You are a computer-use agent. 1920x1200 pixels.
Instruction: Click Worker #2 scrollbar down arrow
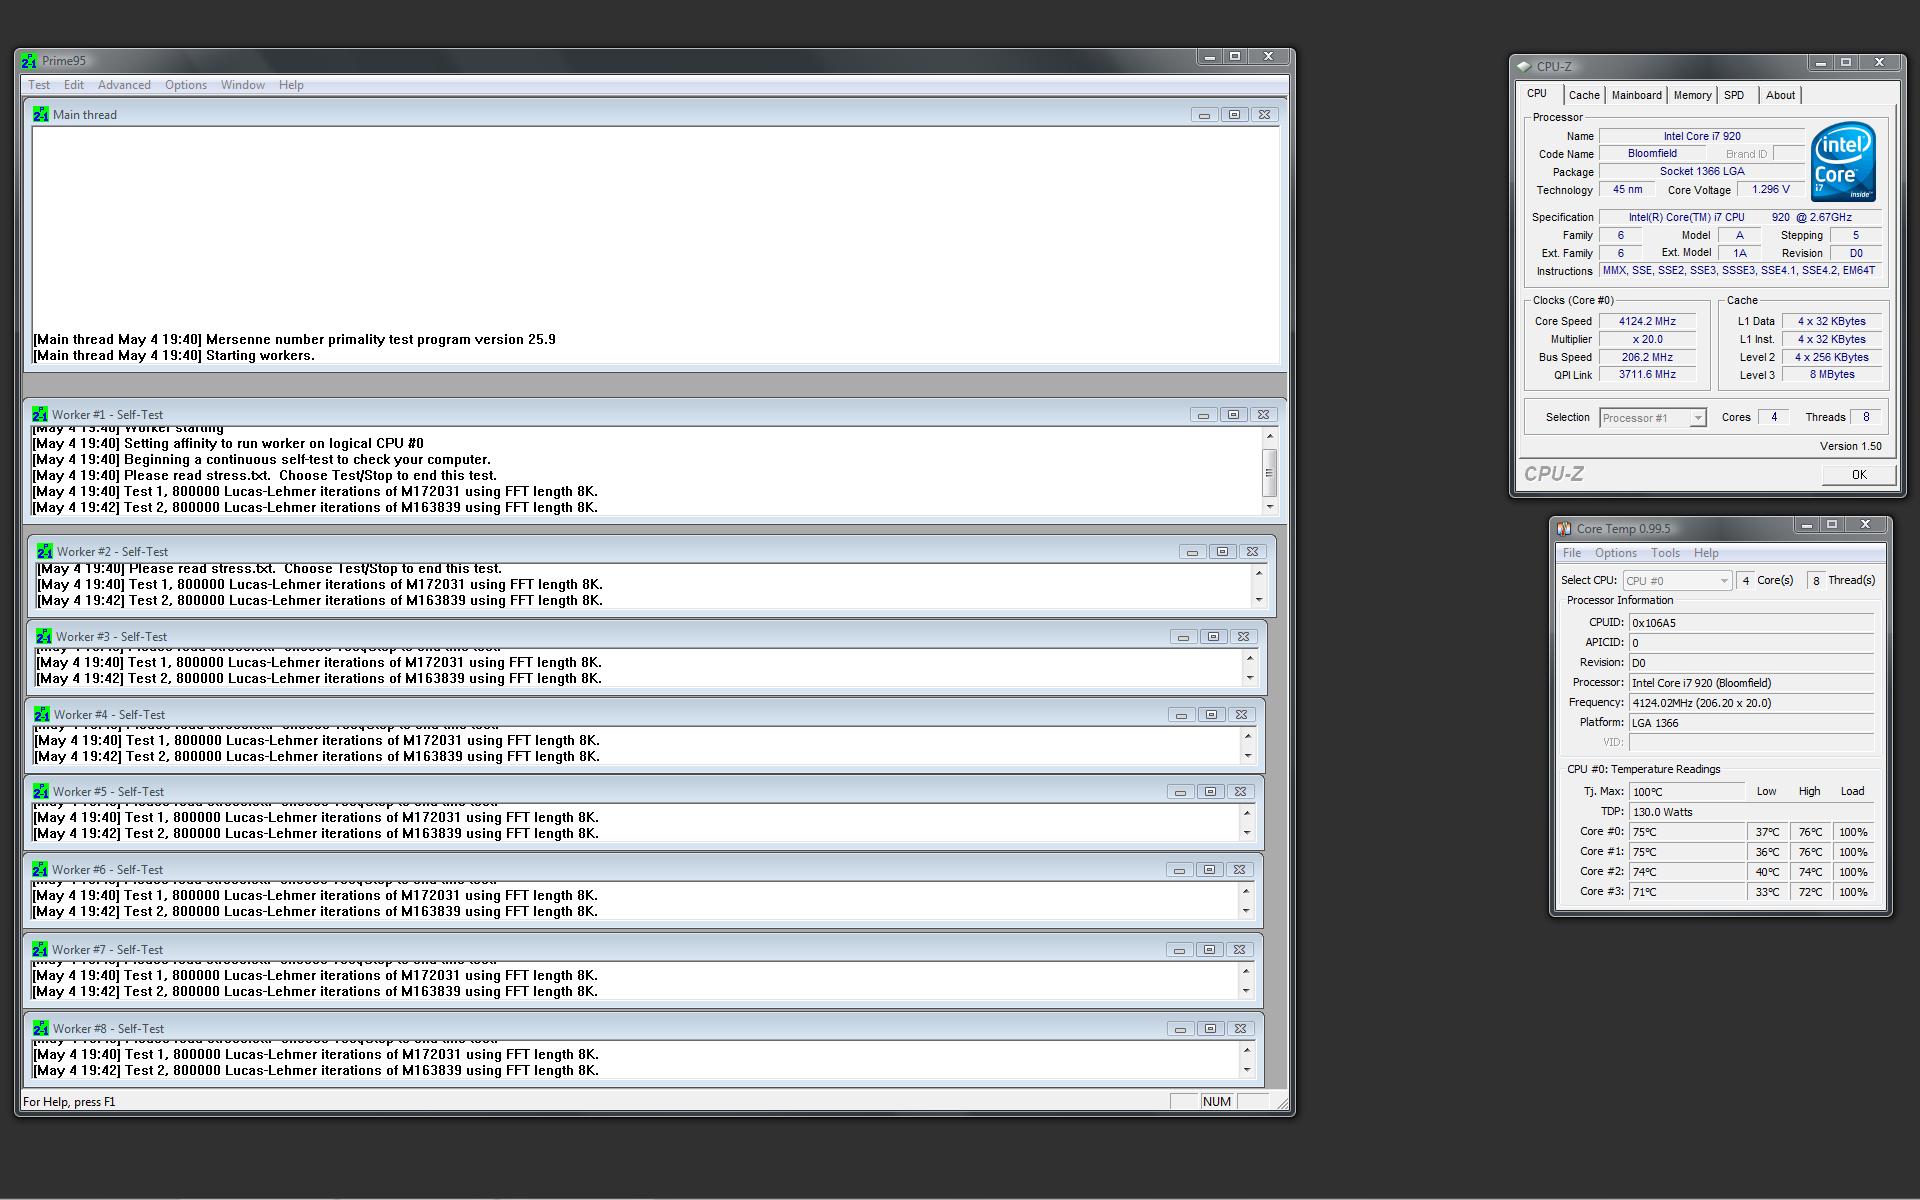[1258, 600]
